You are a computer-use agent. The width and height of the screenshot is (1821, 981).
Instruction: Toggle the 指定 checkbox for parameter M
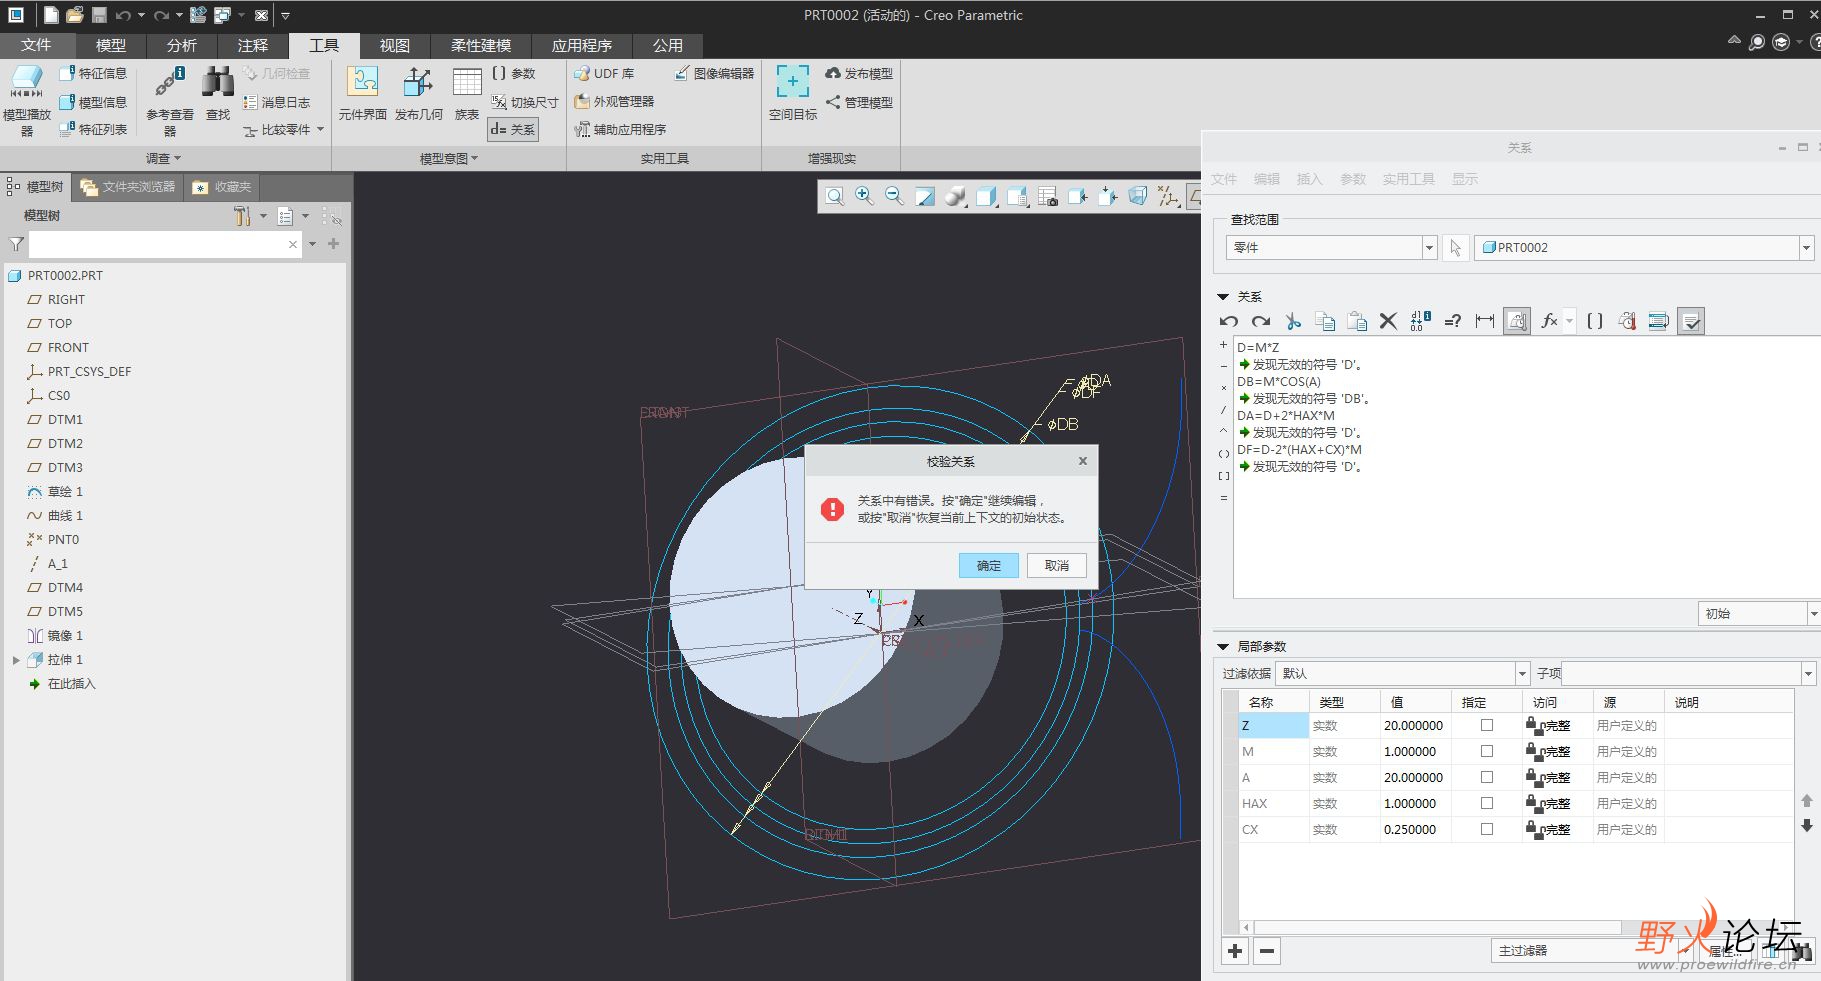(1487, 751)
